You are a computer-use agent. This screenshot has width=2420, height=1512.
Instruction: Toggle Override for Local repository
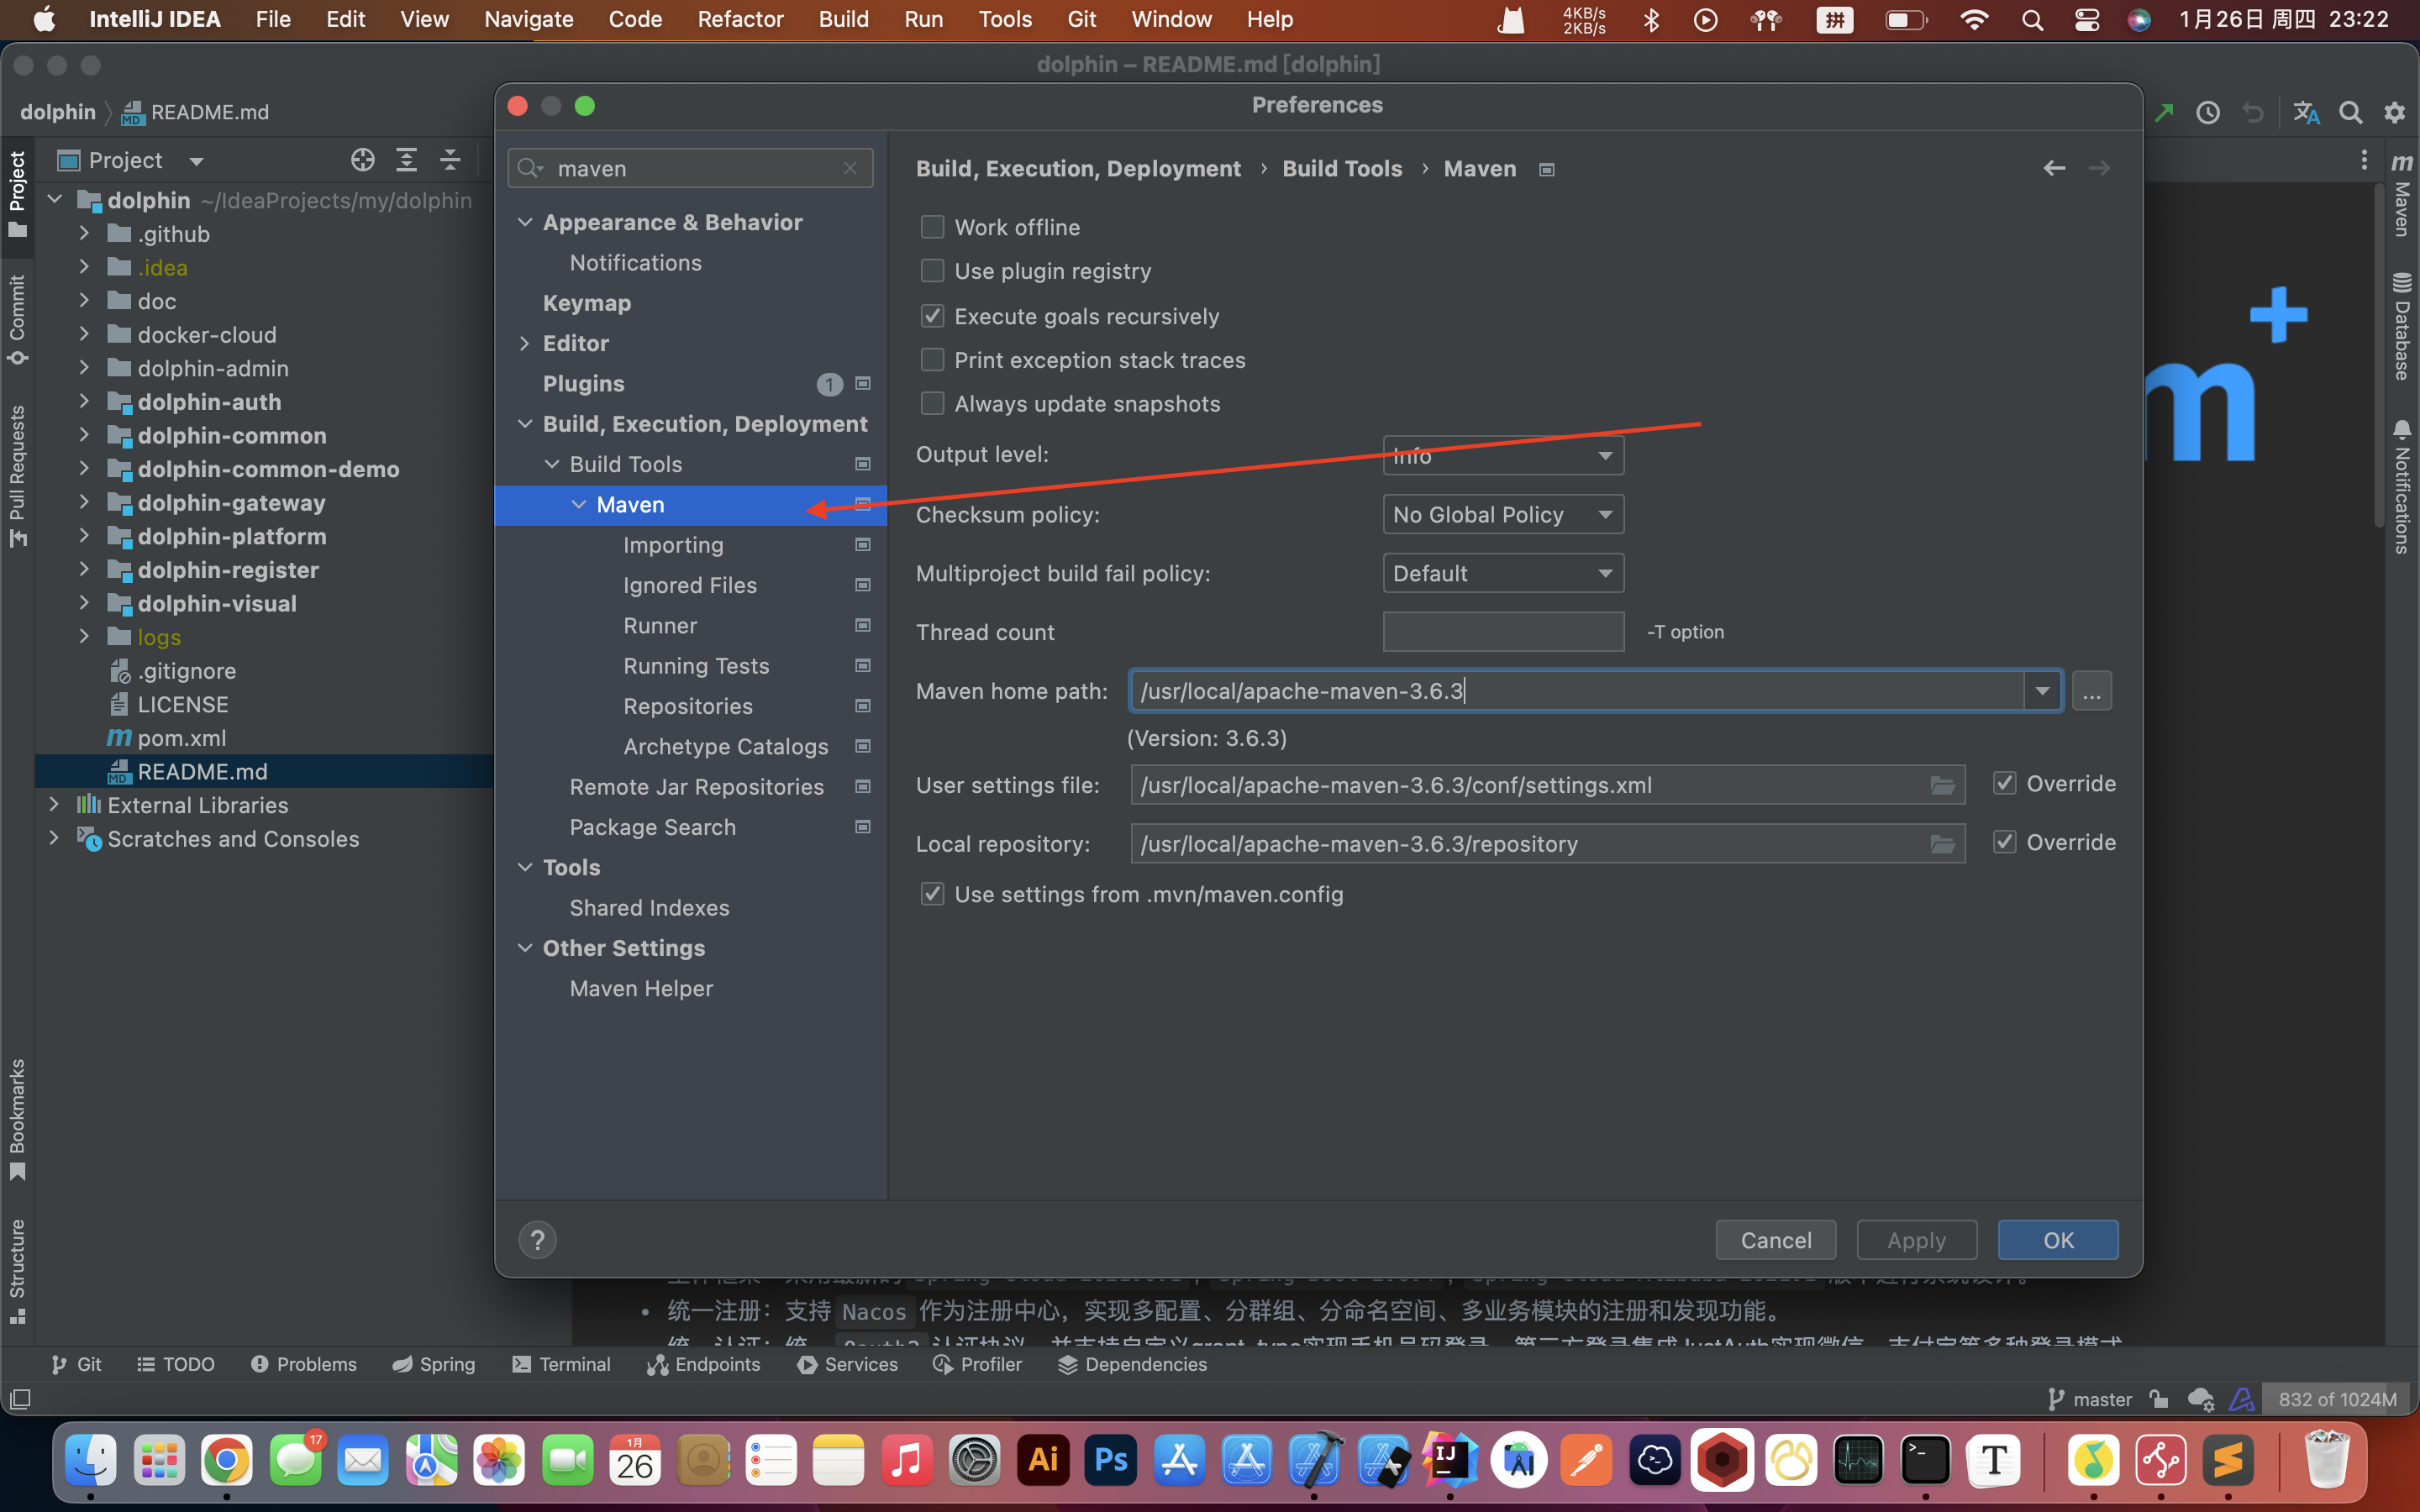pyautogui.click(x=2004, y=842)
